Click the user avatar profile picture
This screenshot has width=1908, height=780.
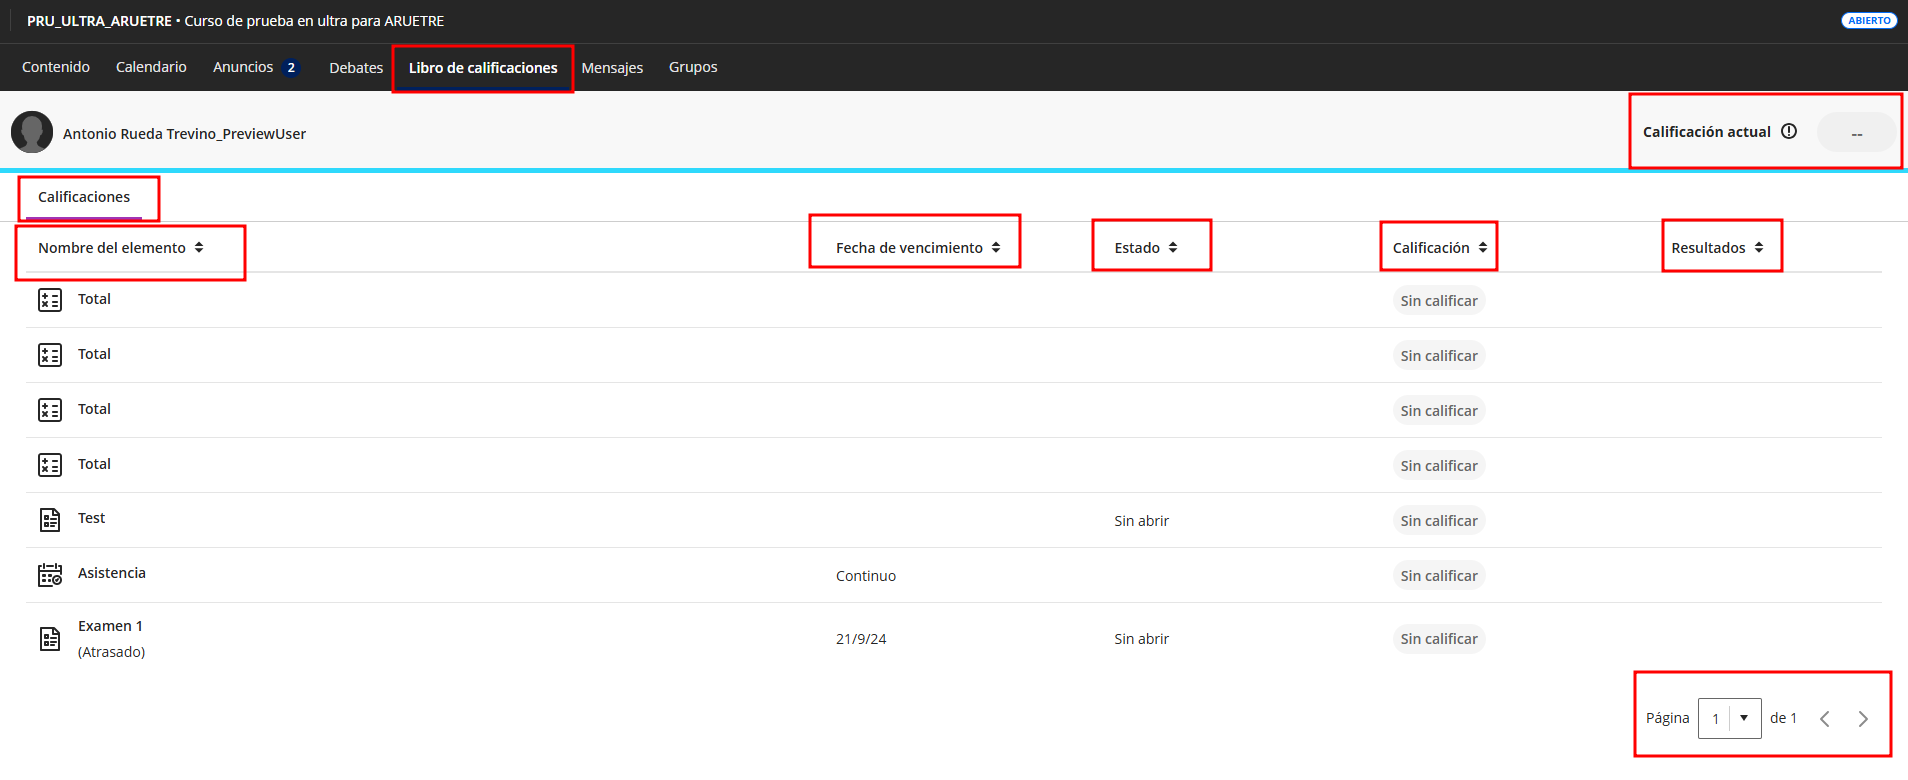[x=32, y=132]
